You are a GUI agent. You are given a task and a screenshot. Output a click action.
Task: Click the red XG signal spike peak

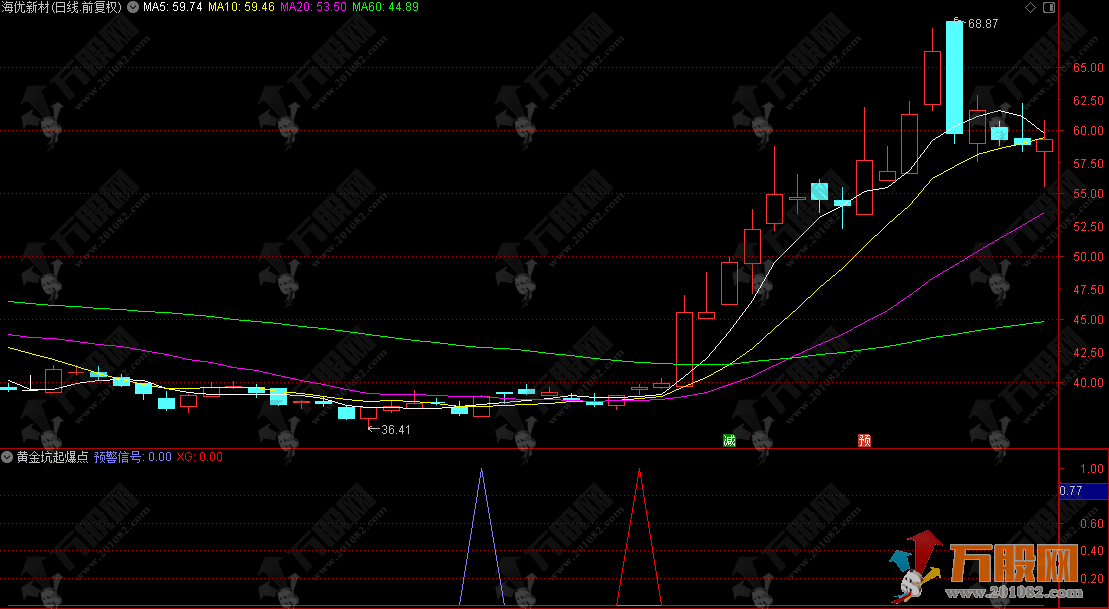click(639, 470)
